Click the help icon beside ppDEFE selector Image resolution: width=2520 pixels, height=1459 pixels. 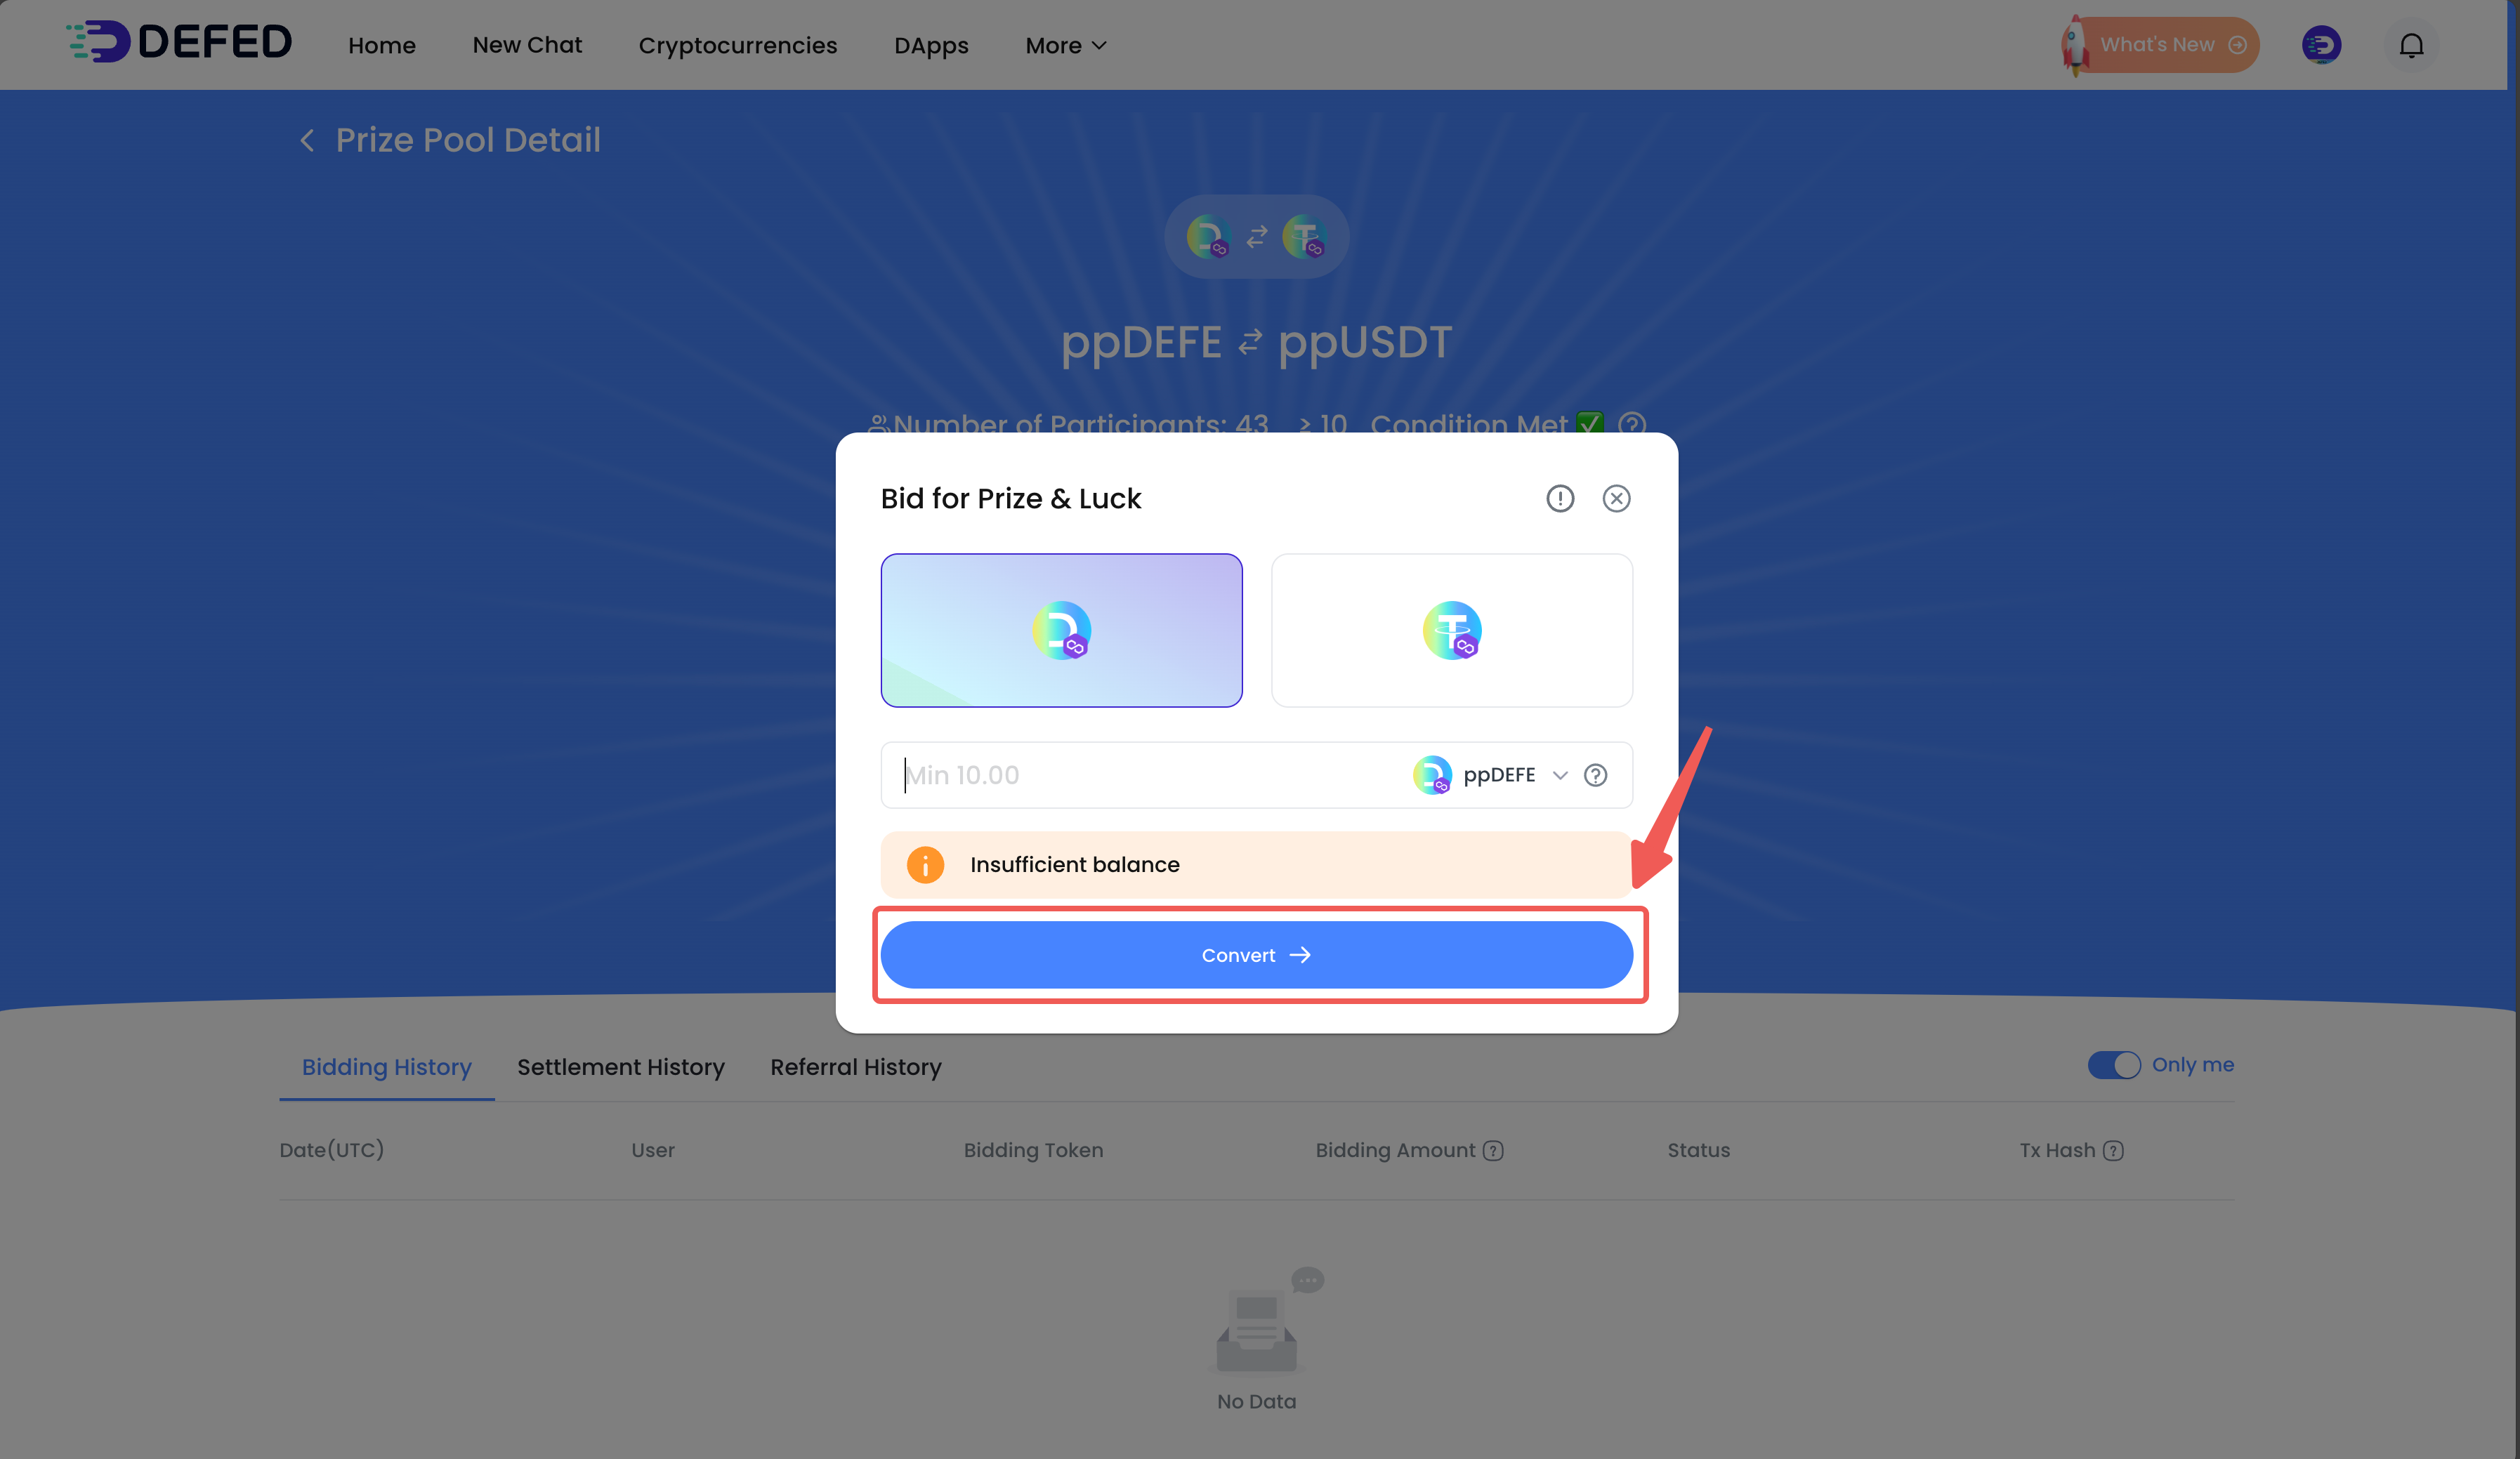tap(1595, 775)
